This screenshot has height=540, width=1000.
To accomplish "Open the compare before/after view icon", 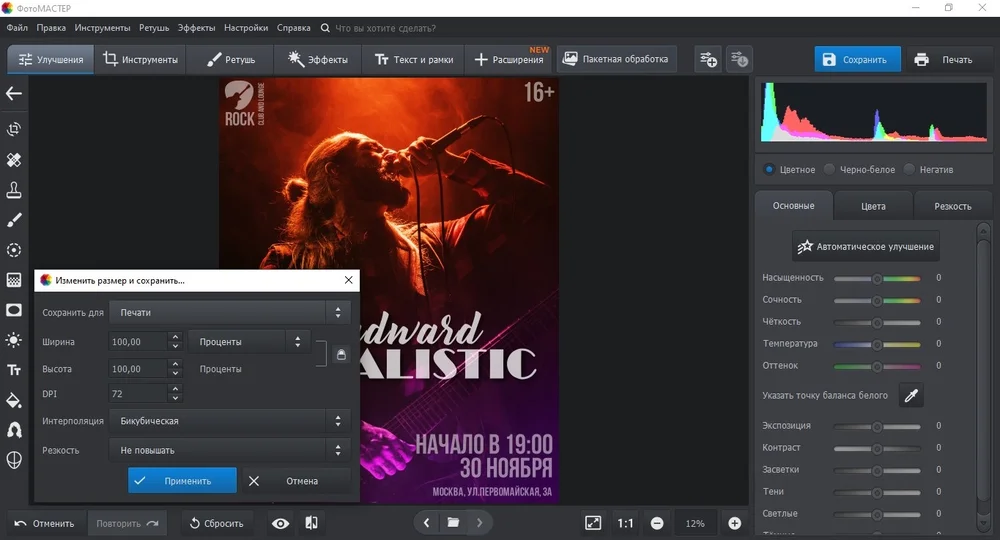I will click(x=311, y=523).
